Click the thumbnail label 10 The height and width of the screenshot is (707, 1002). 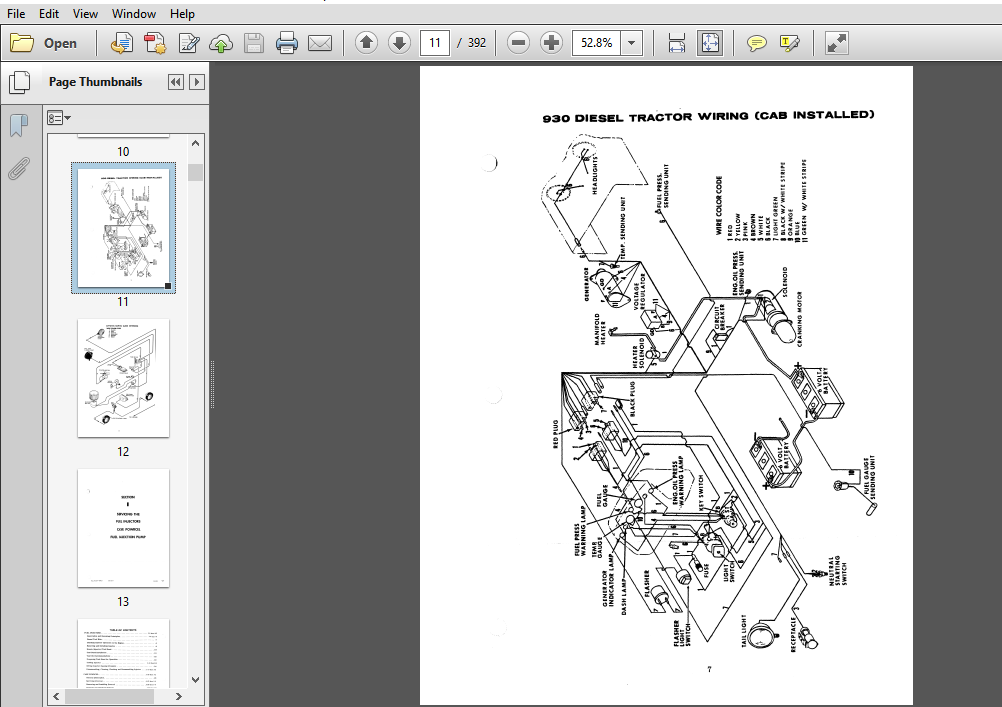coord(123,152)
